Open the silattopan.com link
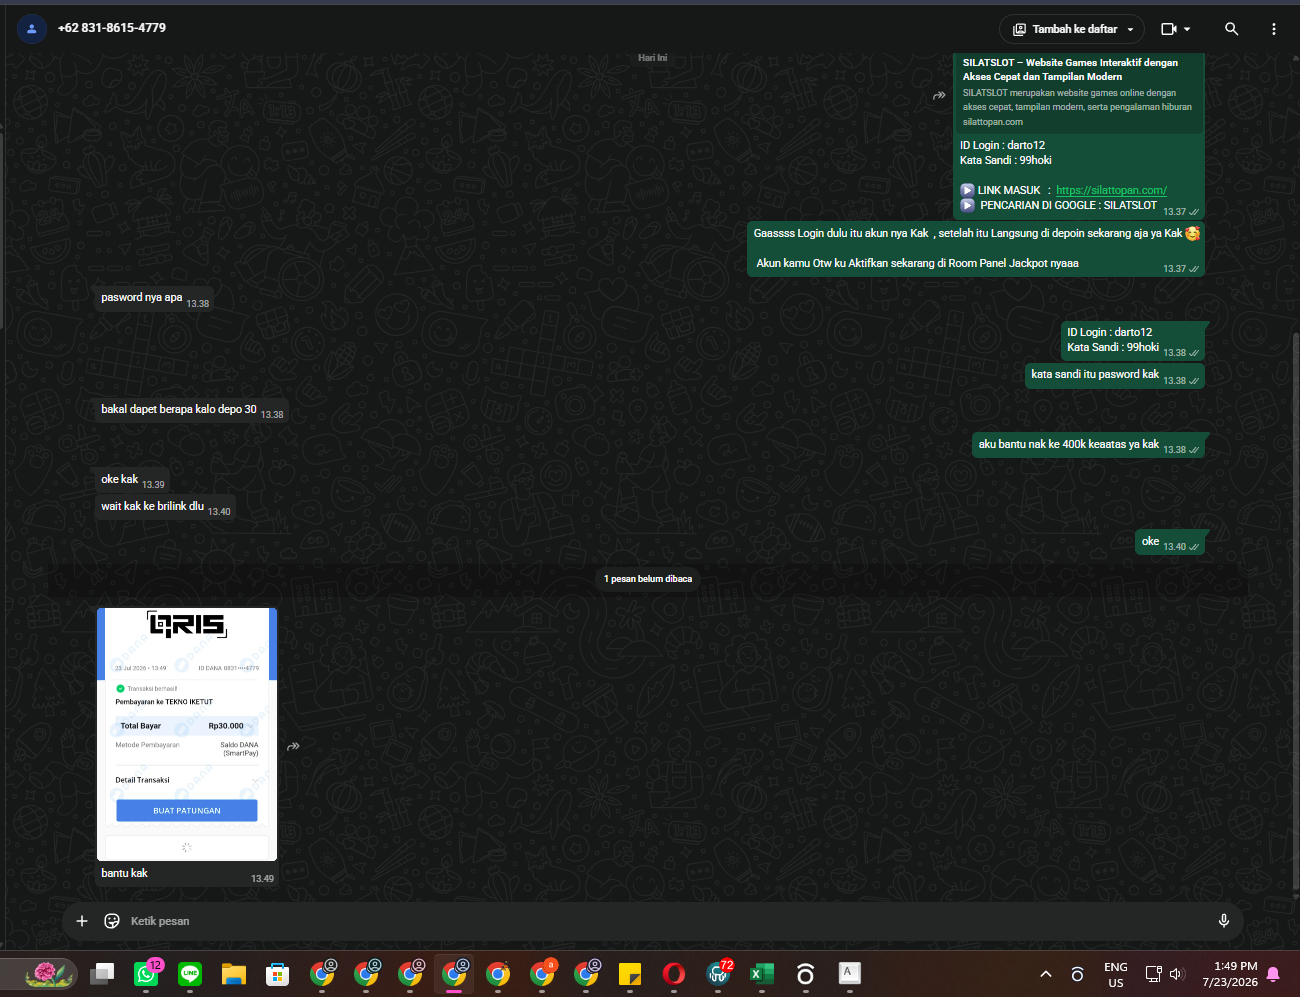This screenshot has height=997, width=1300. click(1111, 190)
